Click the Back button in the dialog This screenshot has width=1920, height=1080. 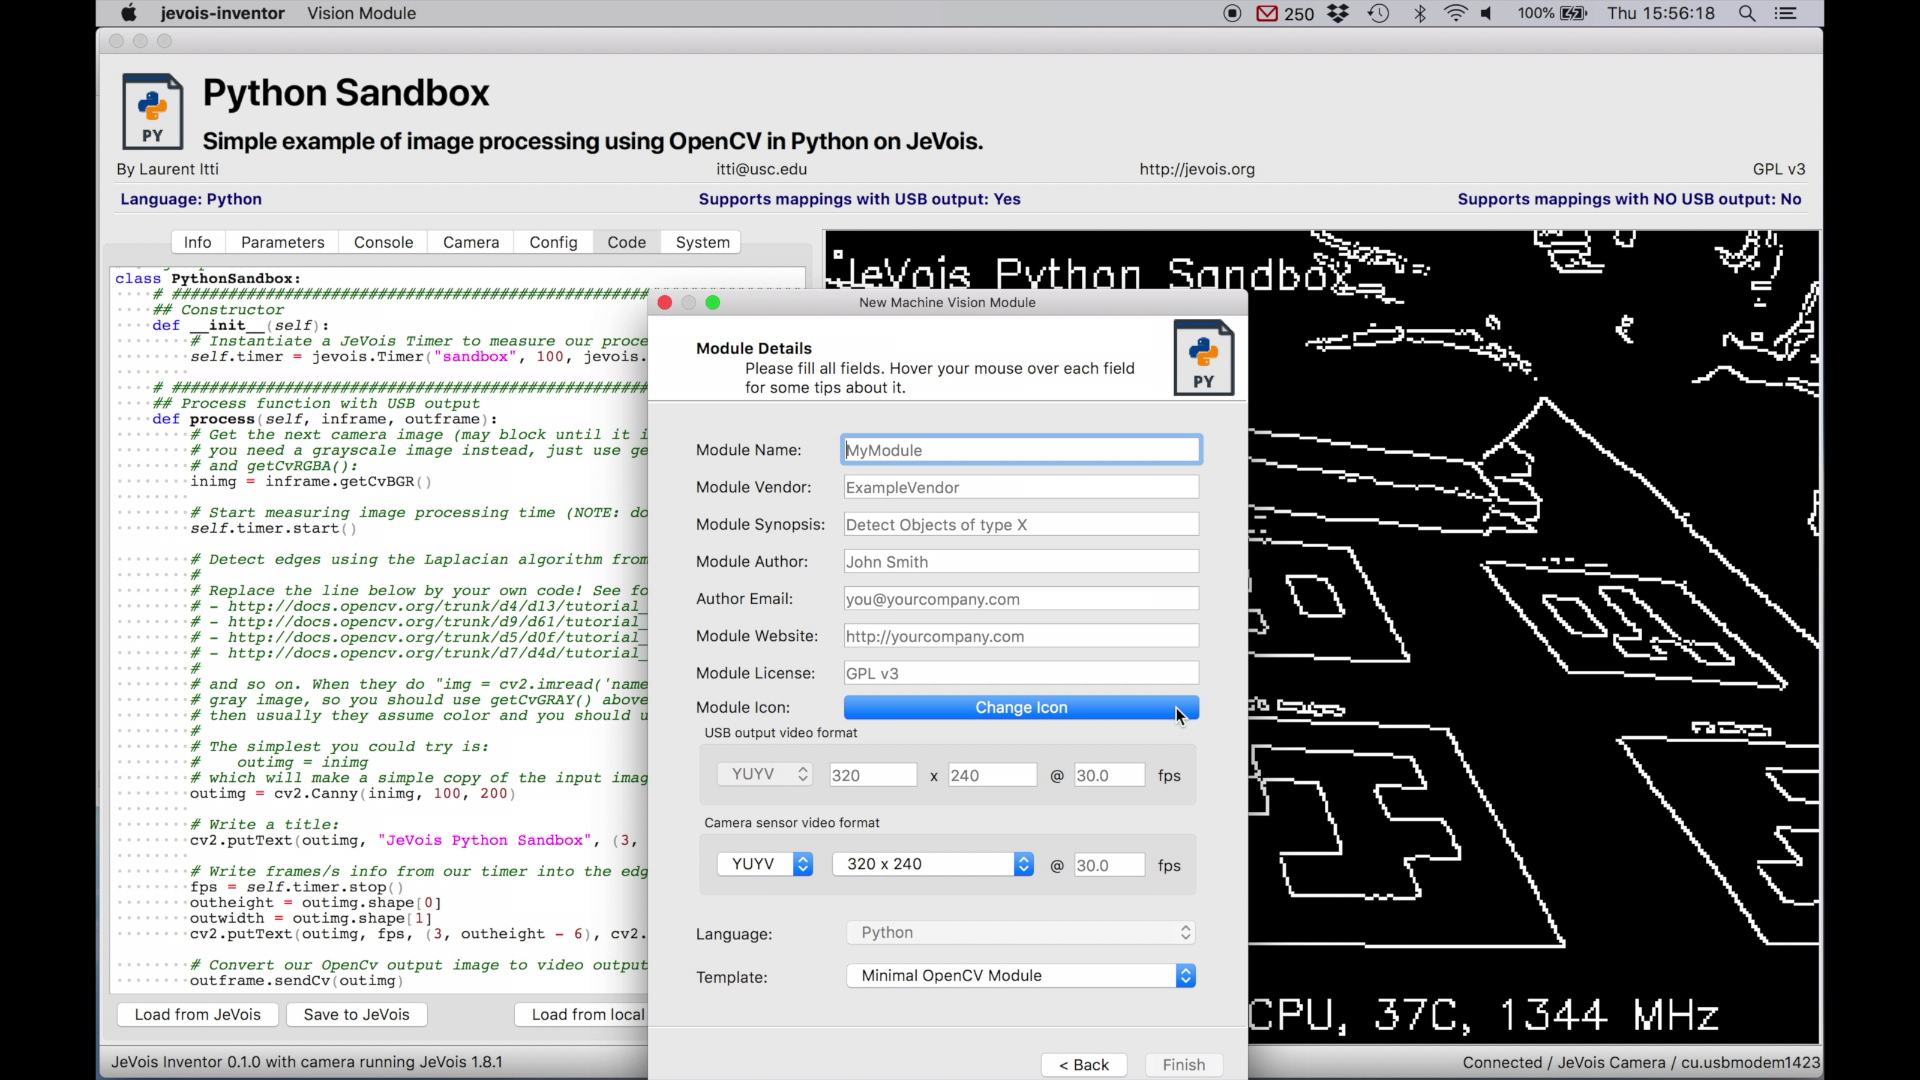[1084, 1065]
